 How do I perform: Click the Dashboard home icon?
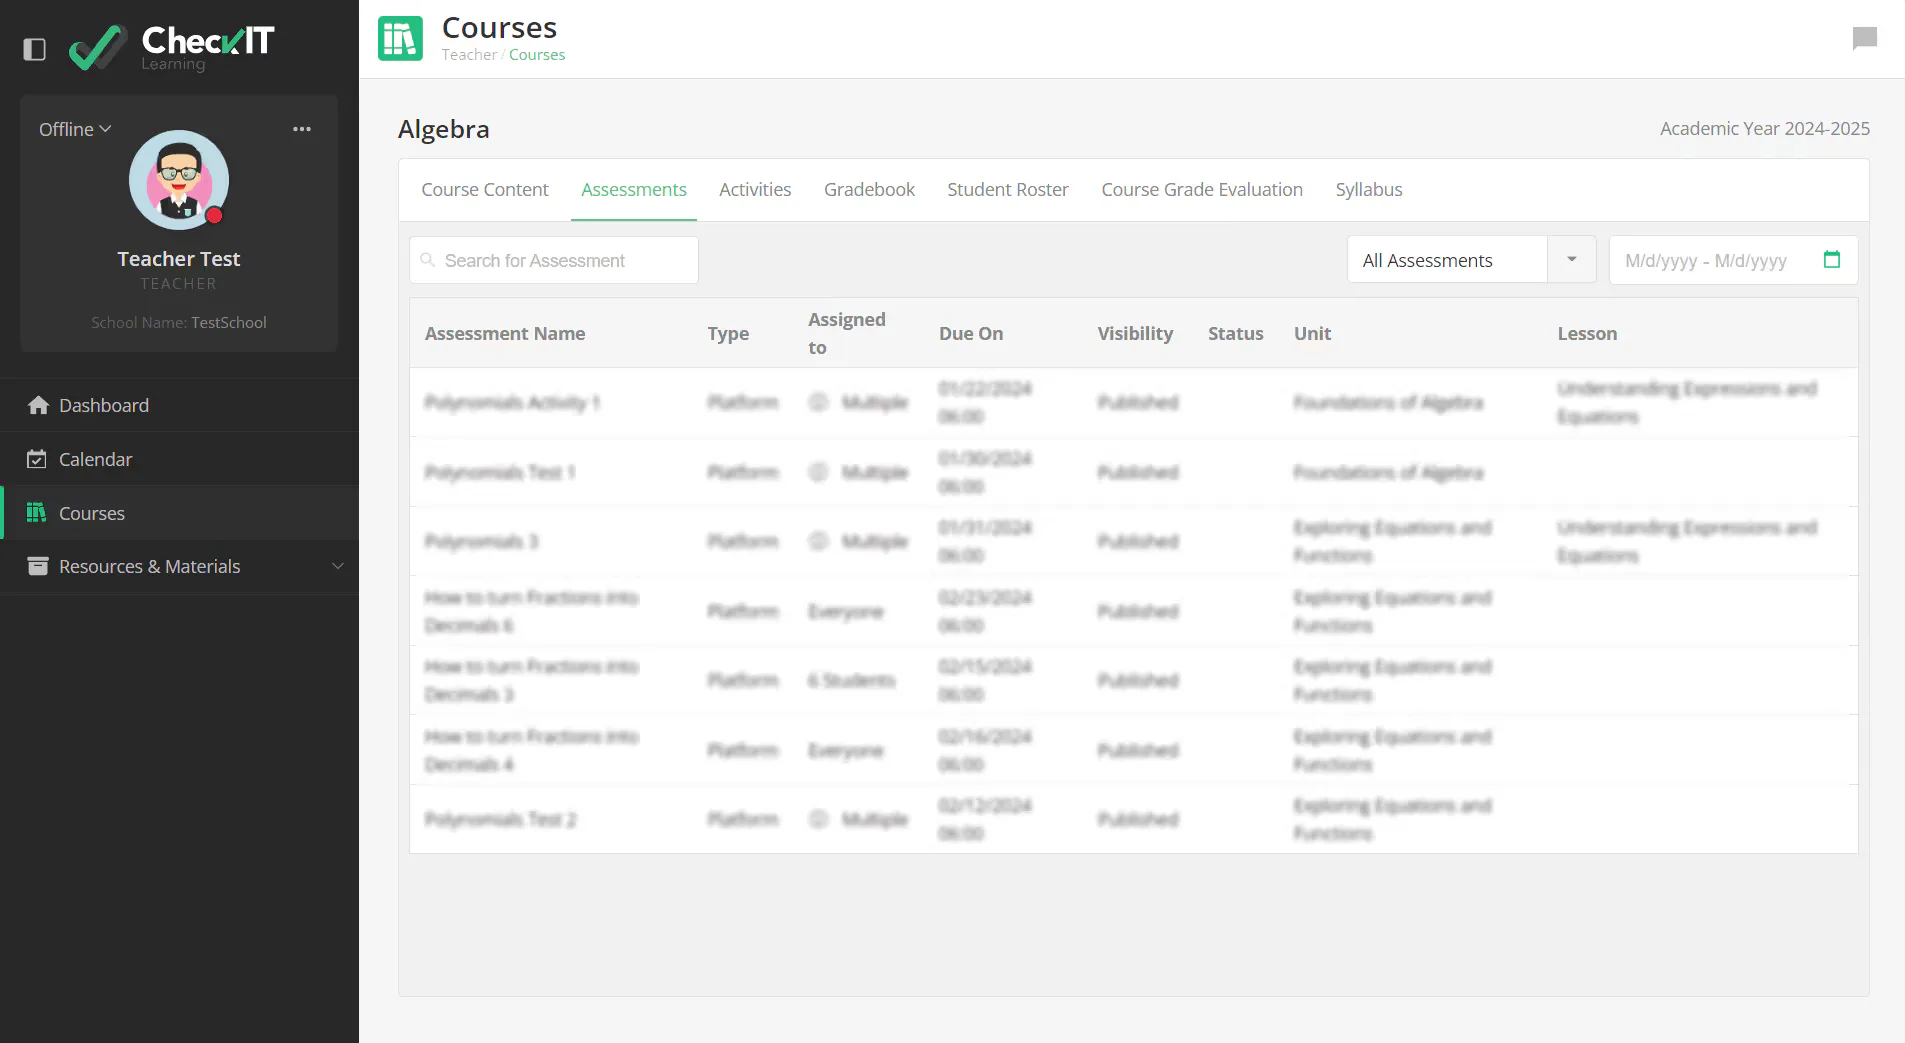pos(38,405)
